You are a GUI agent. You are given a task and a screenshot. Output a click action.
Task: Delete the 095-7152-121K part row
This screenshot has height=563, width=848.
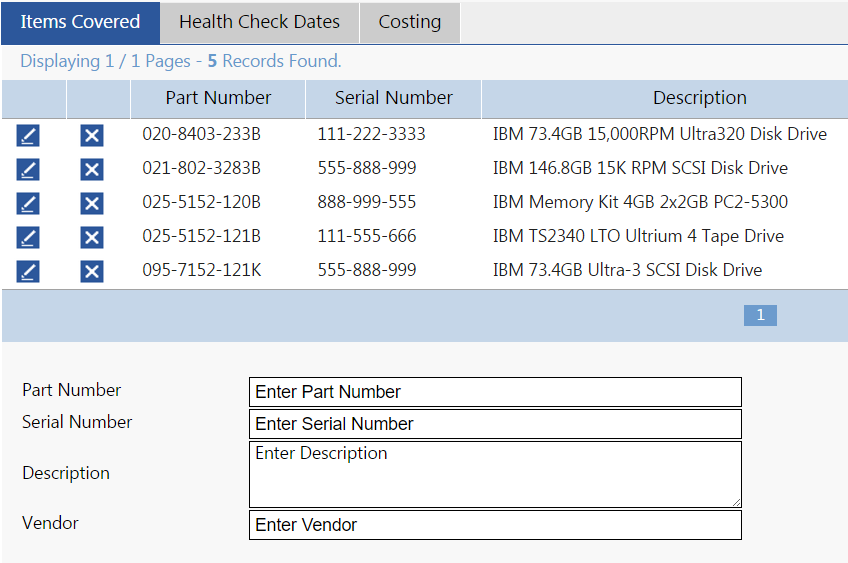pyautogui.click(x=92, y=271)
